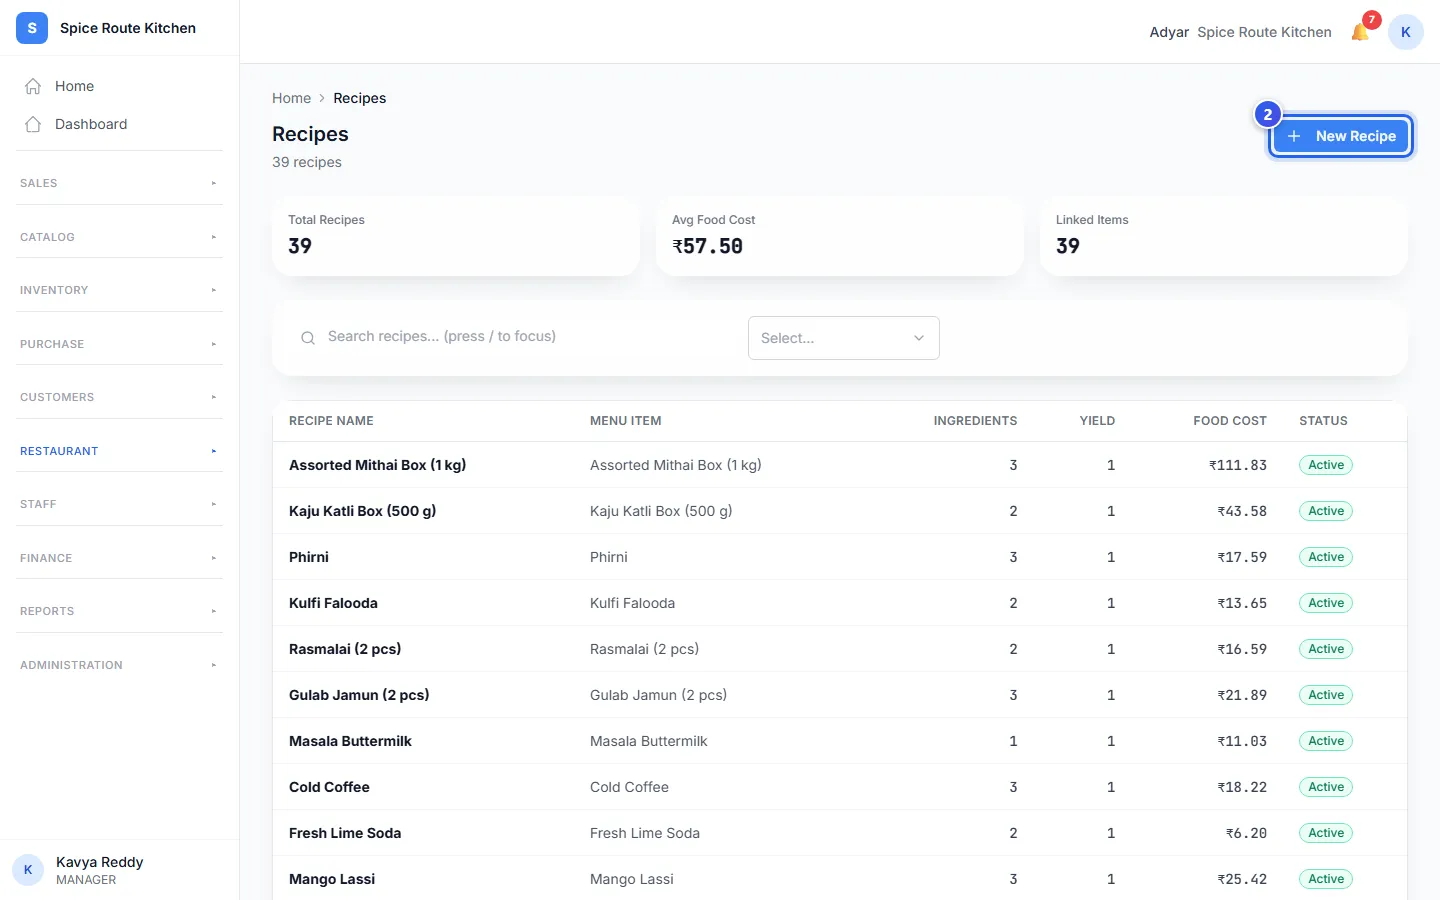Click Active status badge for Phirni
1440x900 pixels.
coord(1326,557)
